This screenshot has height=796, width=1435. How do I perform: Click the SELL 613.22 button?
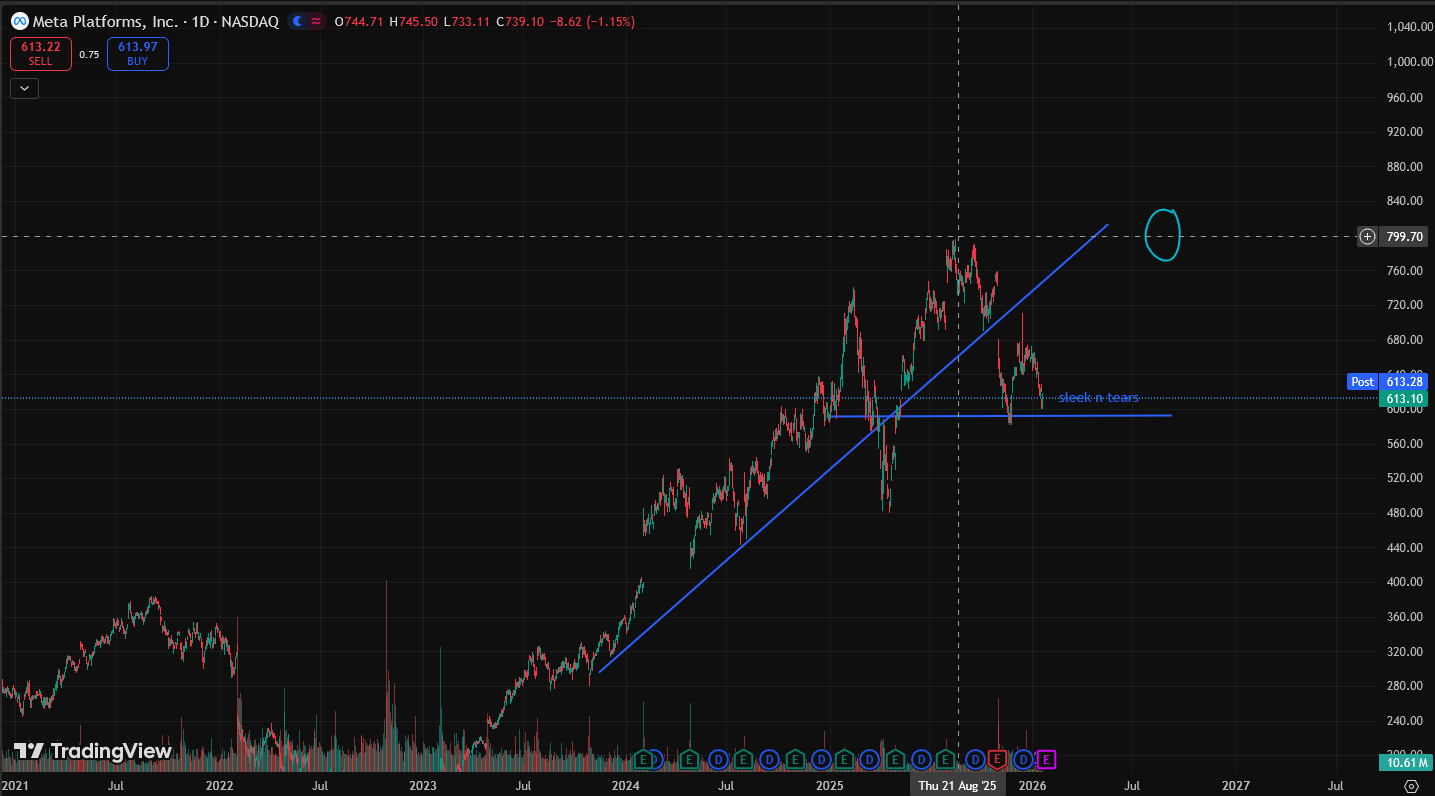coord(41,54)
